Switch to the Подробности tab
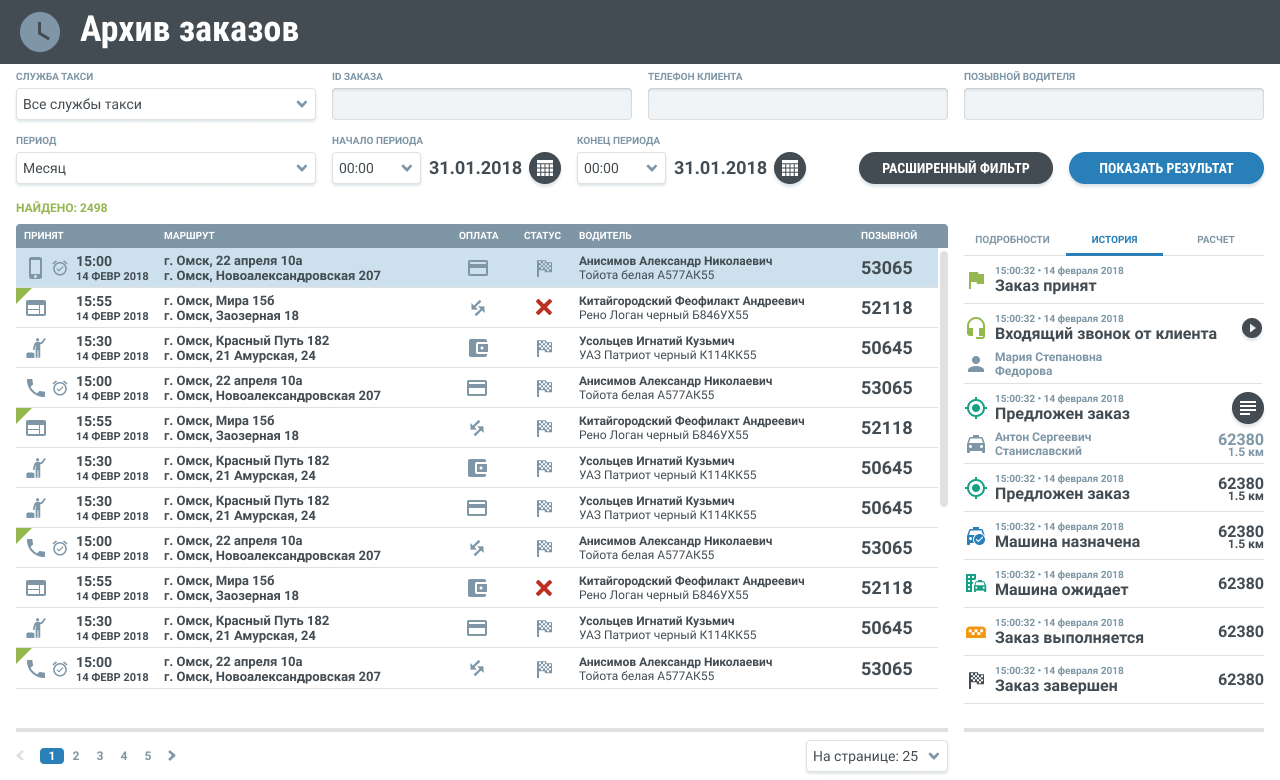This screenshot has height=780, width=1280. (1012, 240)
